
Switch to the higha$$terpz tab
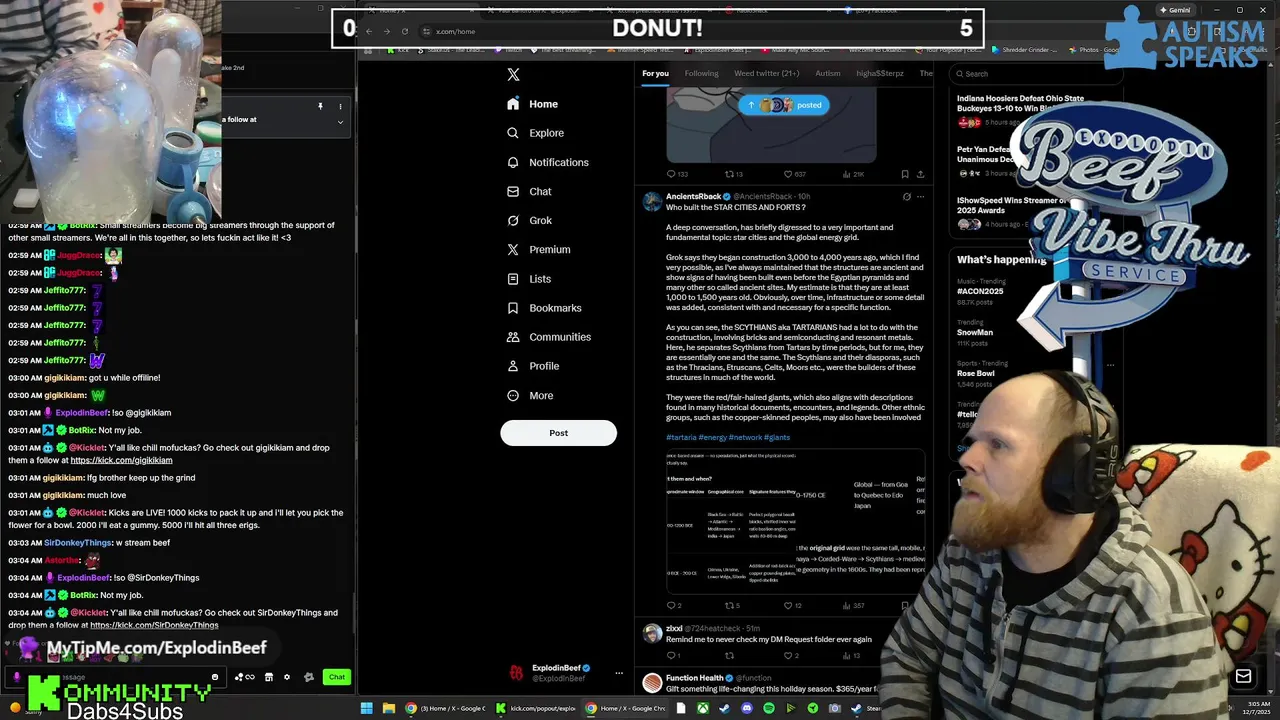point(880,73)
